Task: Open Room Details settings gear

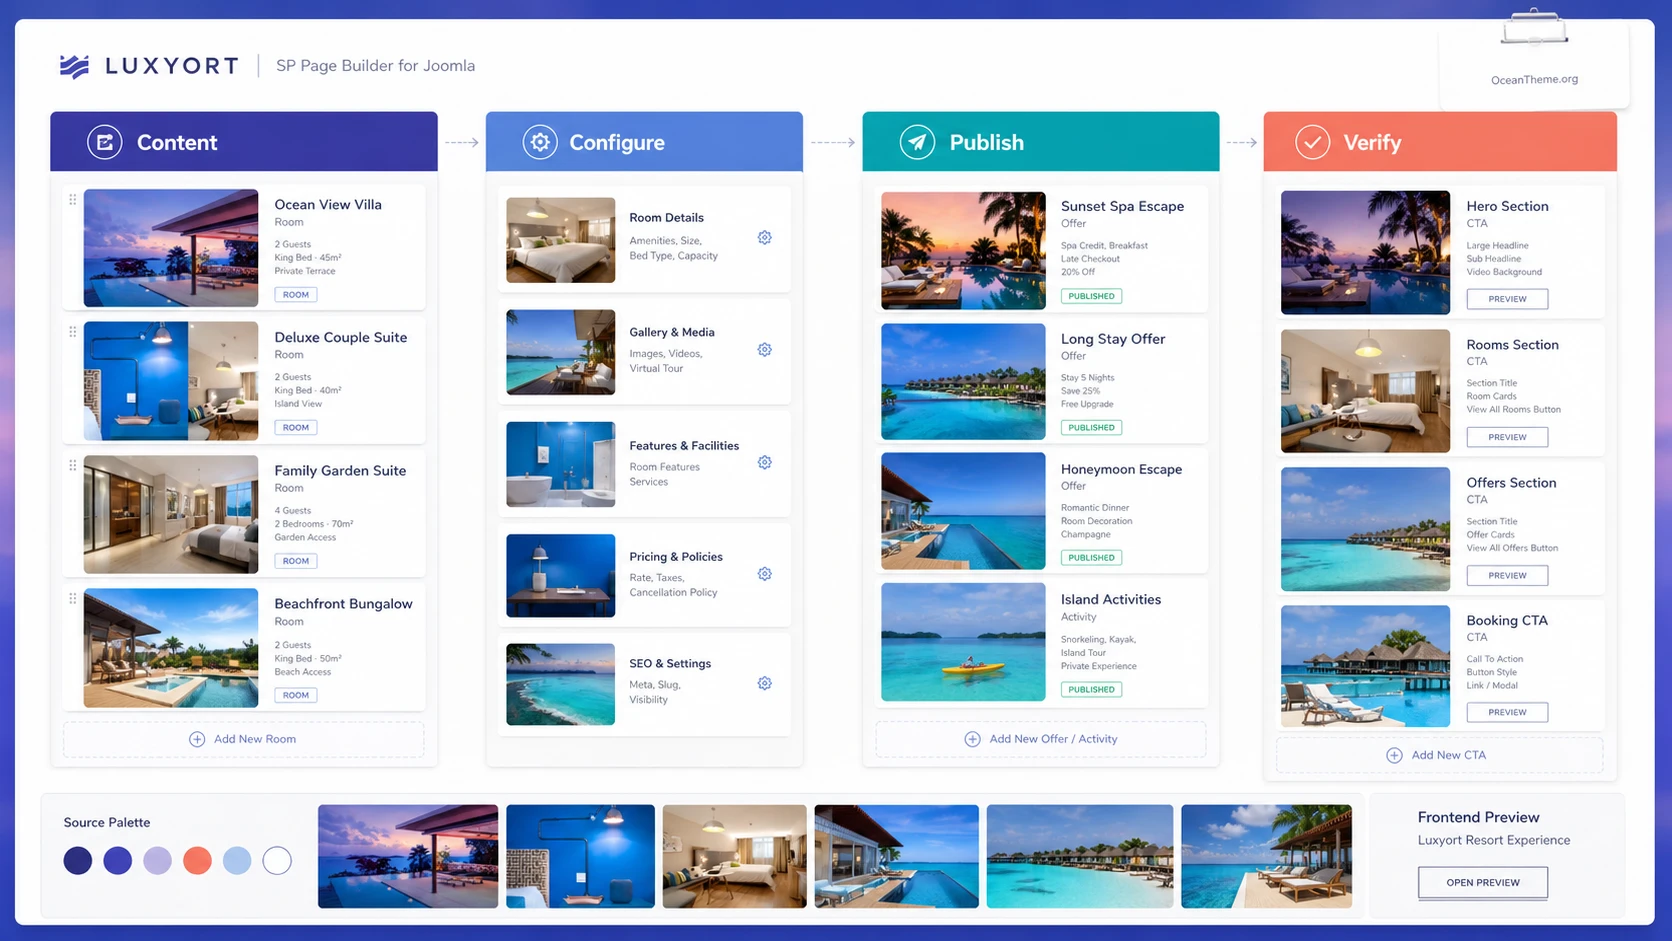Action: click(764, 238)
